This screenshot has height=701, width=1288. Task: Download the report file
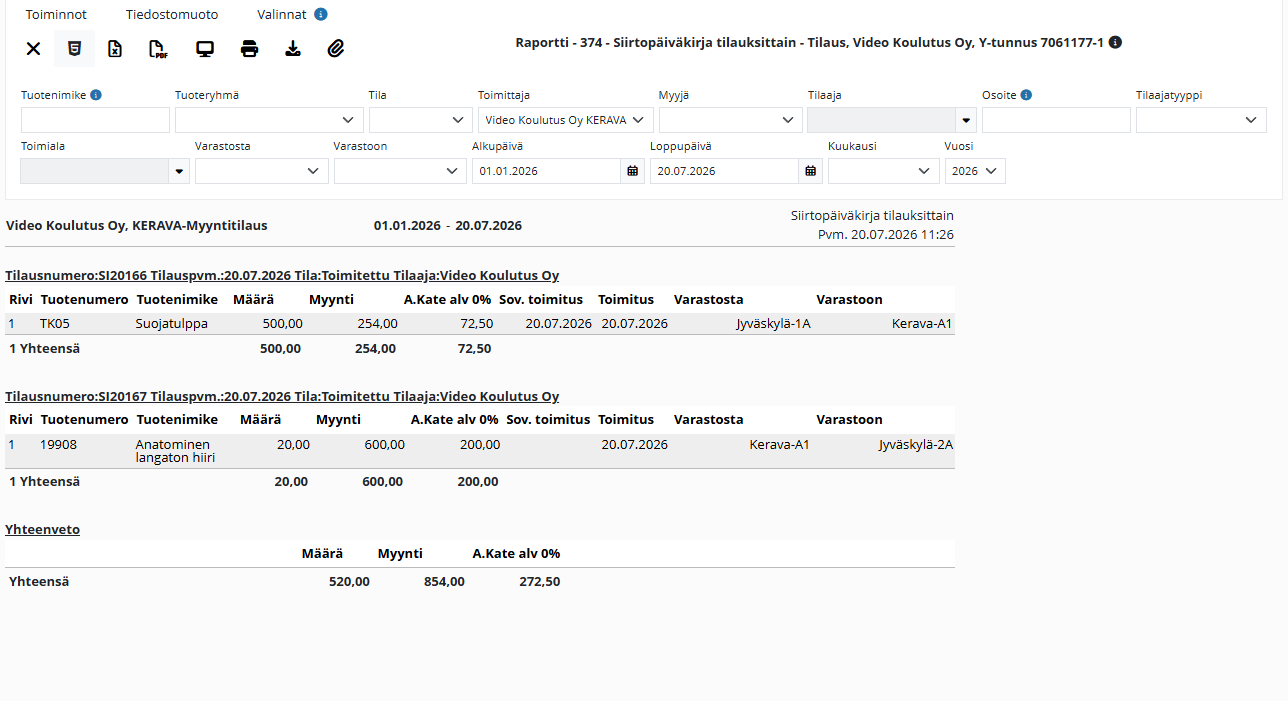(293, 48)
